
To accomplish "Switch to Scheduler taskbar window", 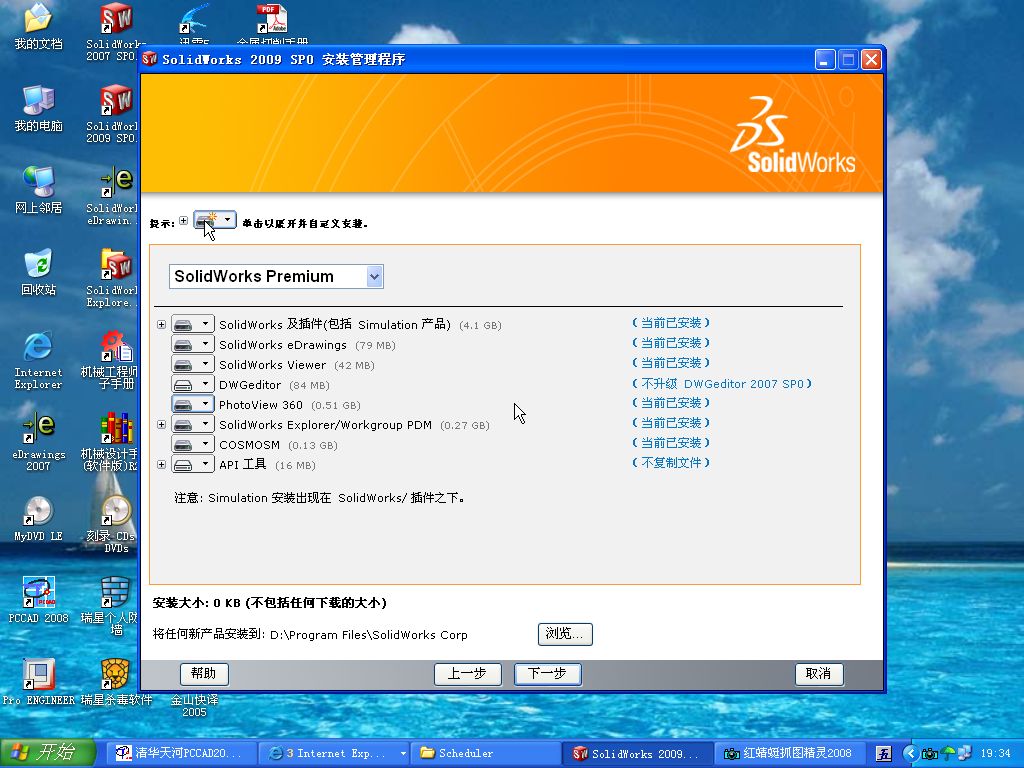I will (486, 753).
